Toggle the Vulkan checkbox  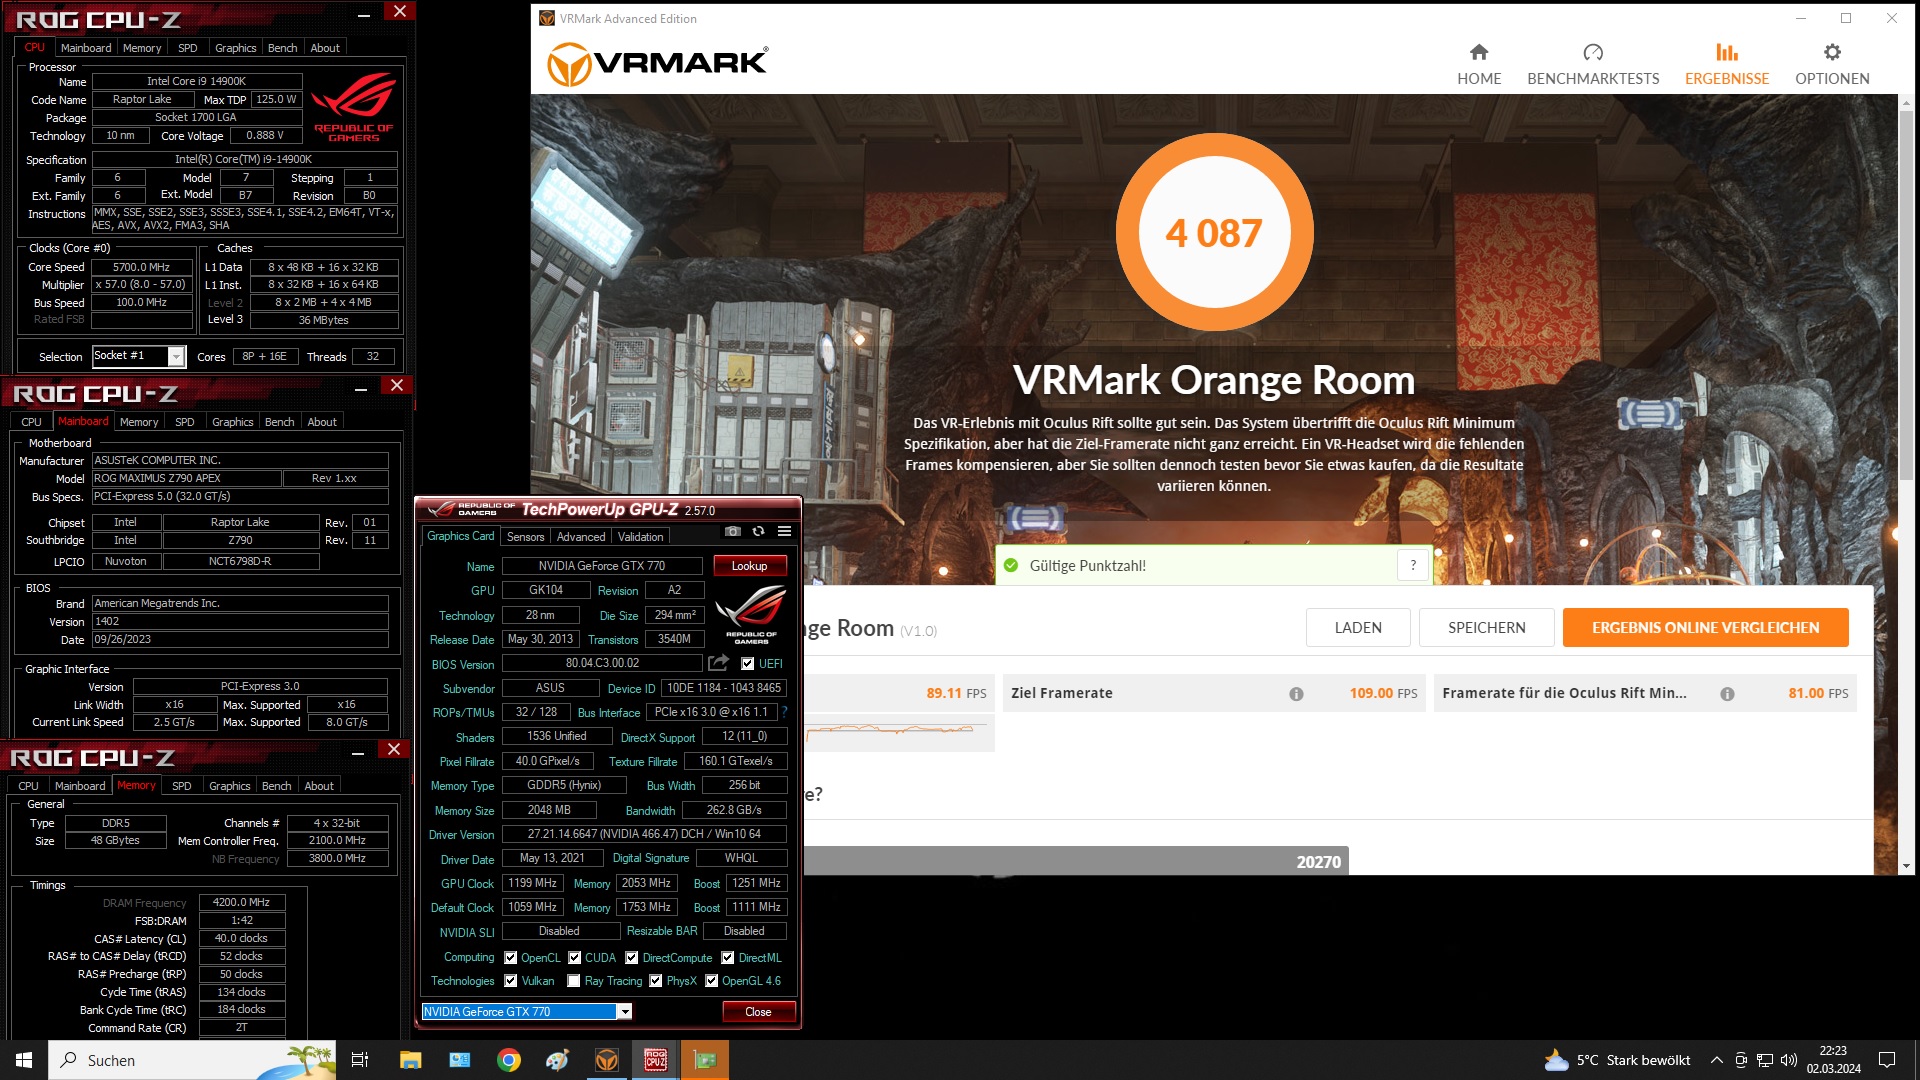click(510, 981)
